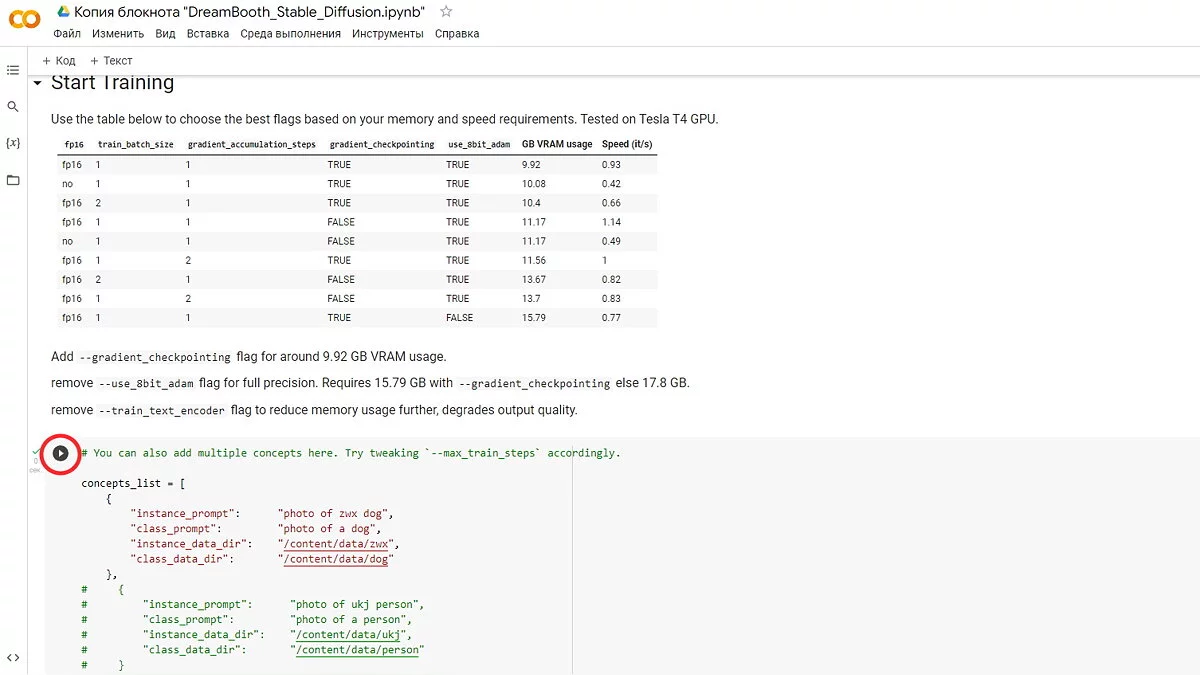This screenshot has width=1200, height=675.
Task: Click the Google Drive icon beside notebook title
Action: (62, 12)
